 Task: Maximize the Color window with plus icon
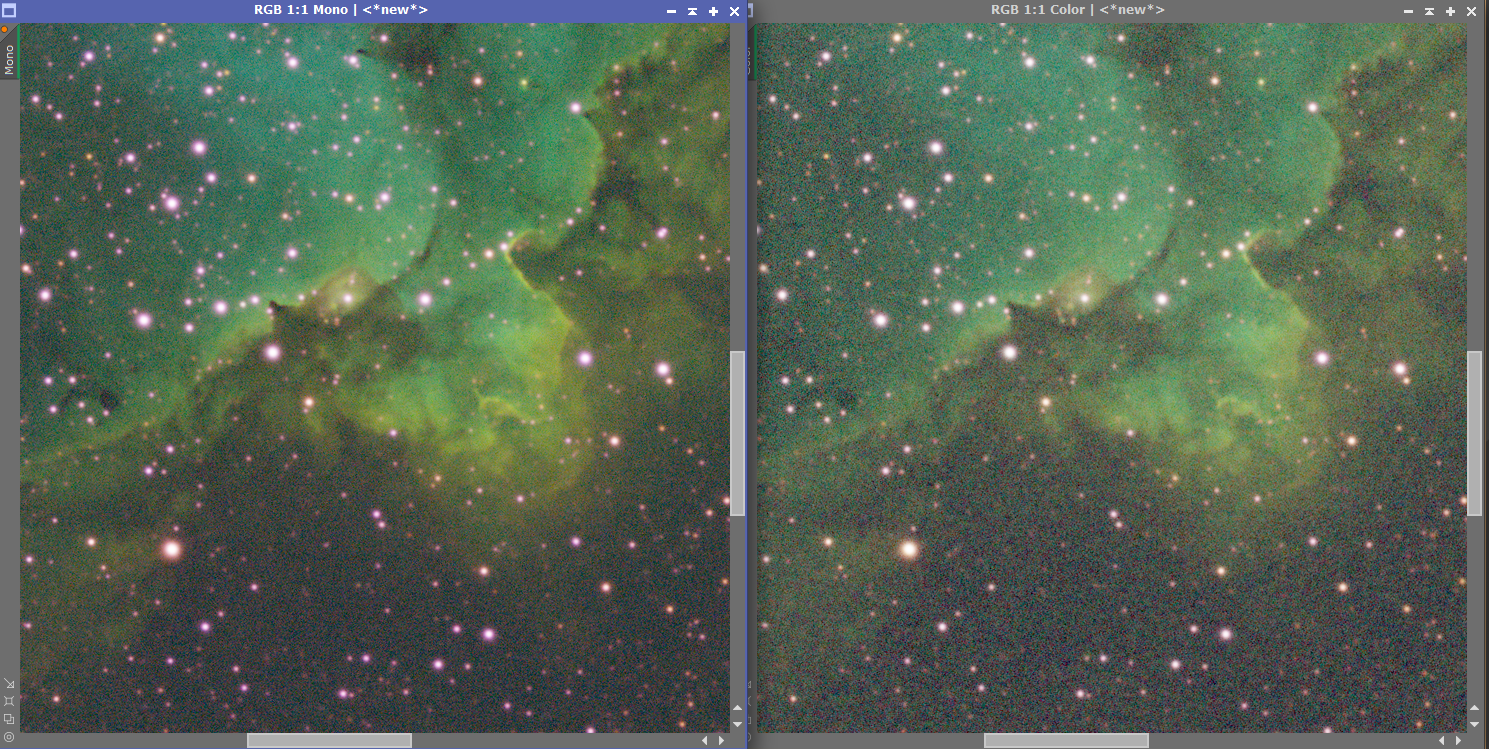[1450, 11]
